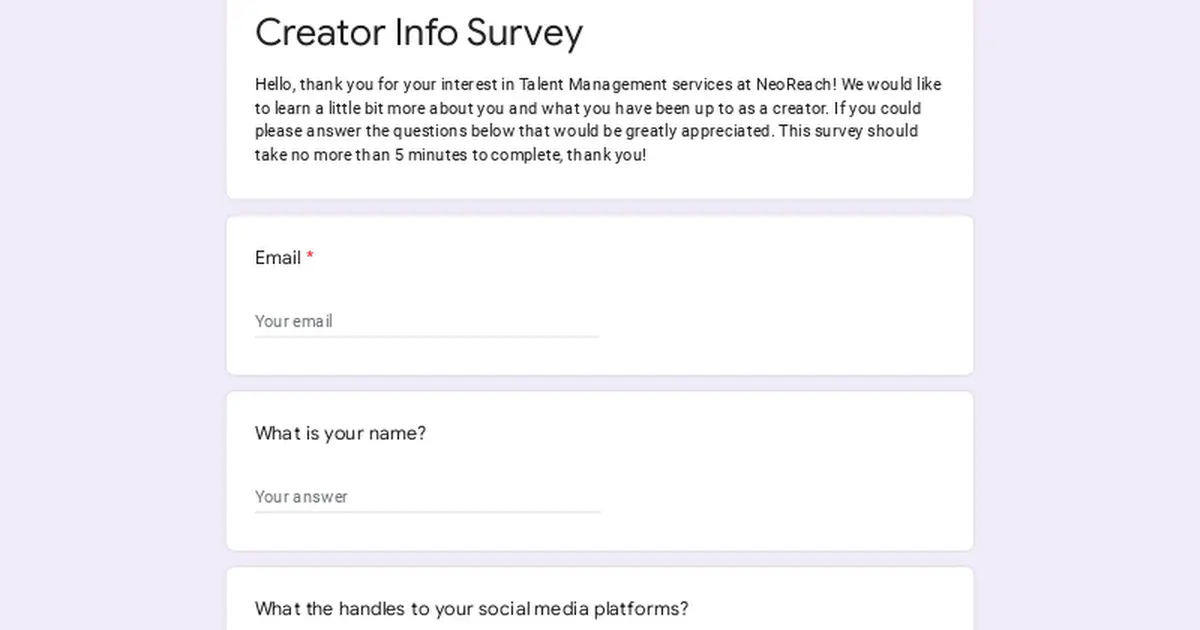Click the word "creator" in the description
The height and width of the screenshot is (630, 1200).
pos(797,108)
